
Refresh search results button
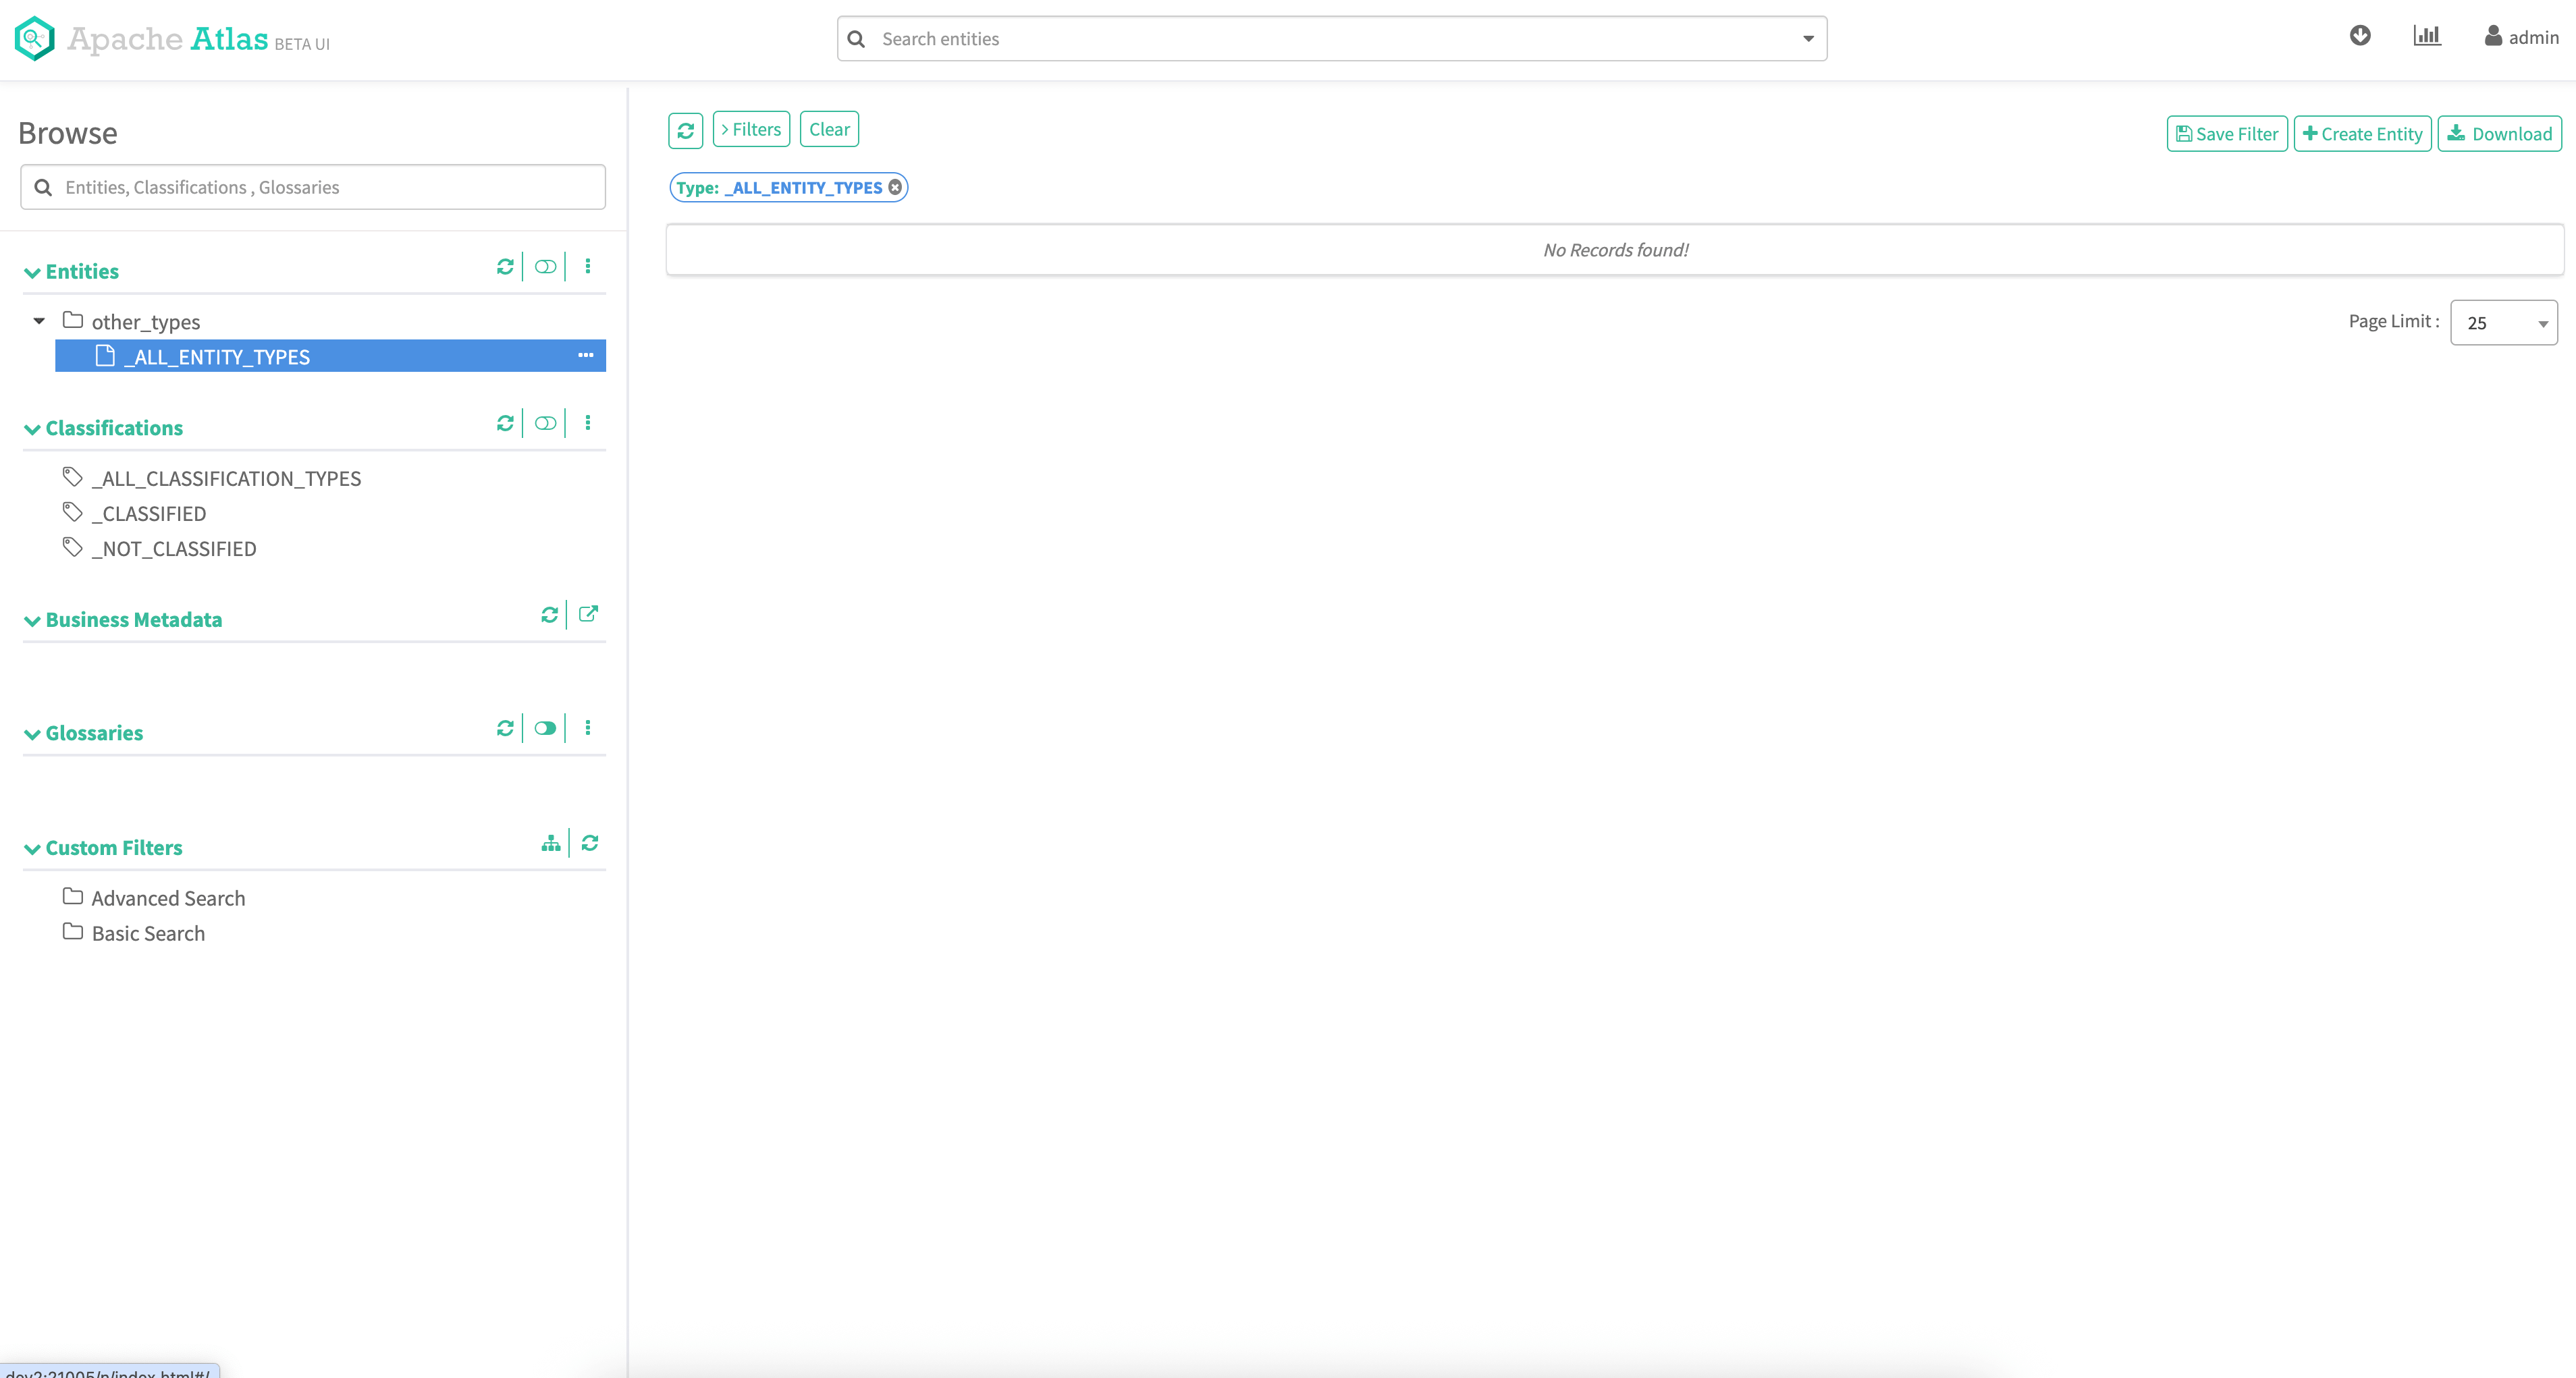(685, 130)
